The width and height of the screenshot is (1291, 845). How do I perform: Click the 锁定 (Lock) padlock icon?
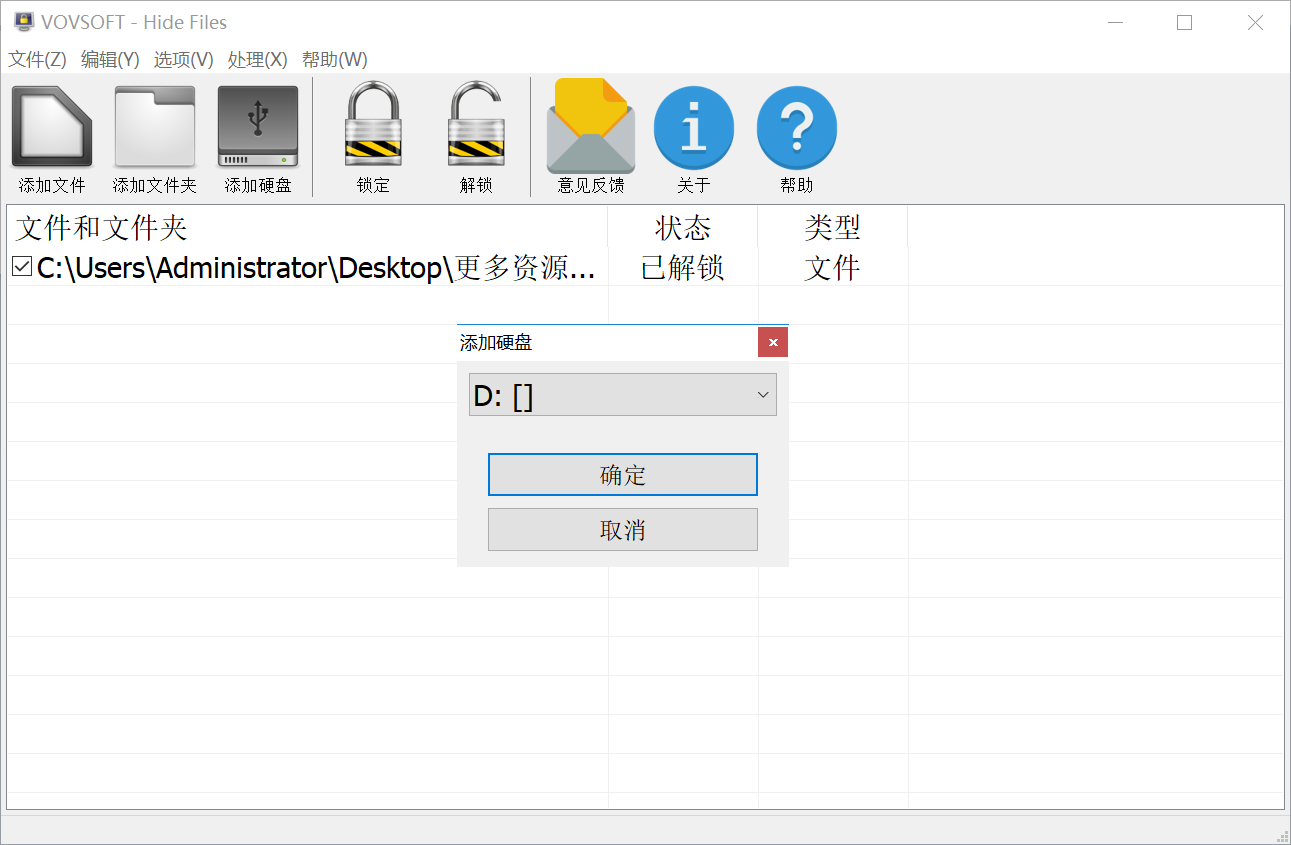(x=373, y=124)
